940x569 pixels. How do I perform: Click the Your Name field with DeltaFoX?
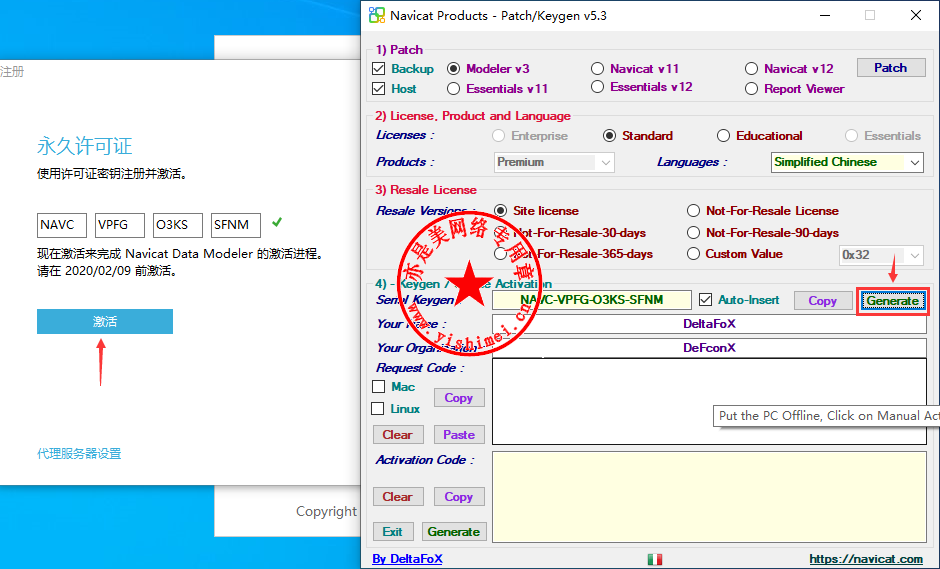(x=709, y=324)
